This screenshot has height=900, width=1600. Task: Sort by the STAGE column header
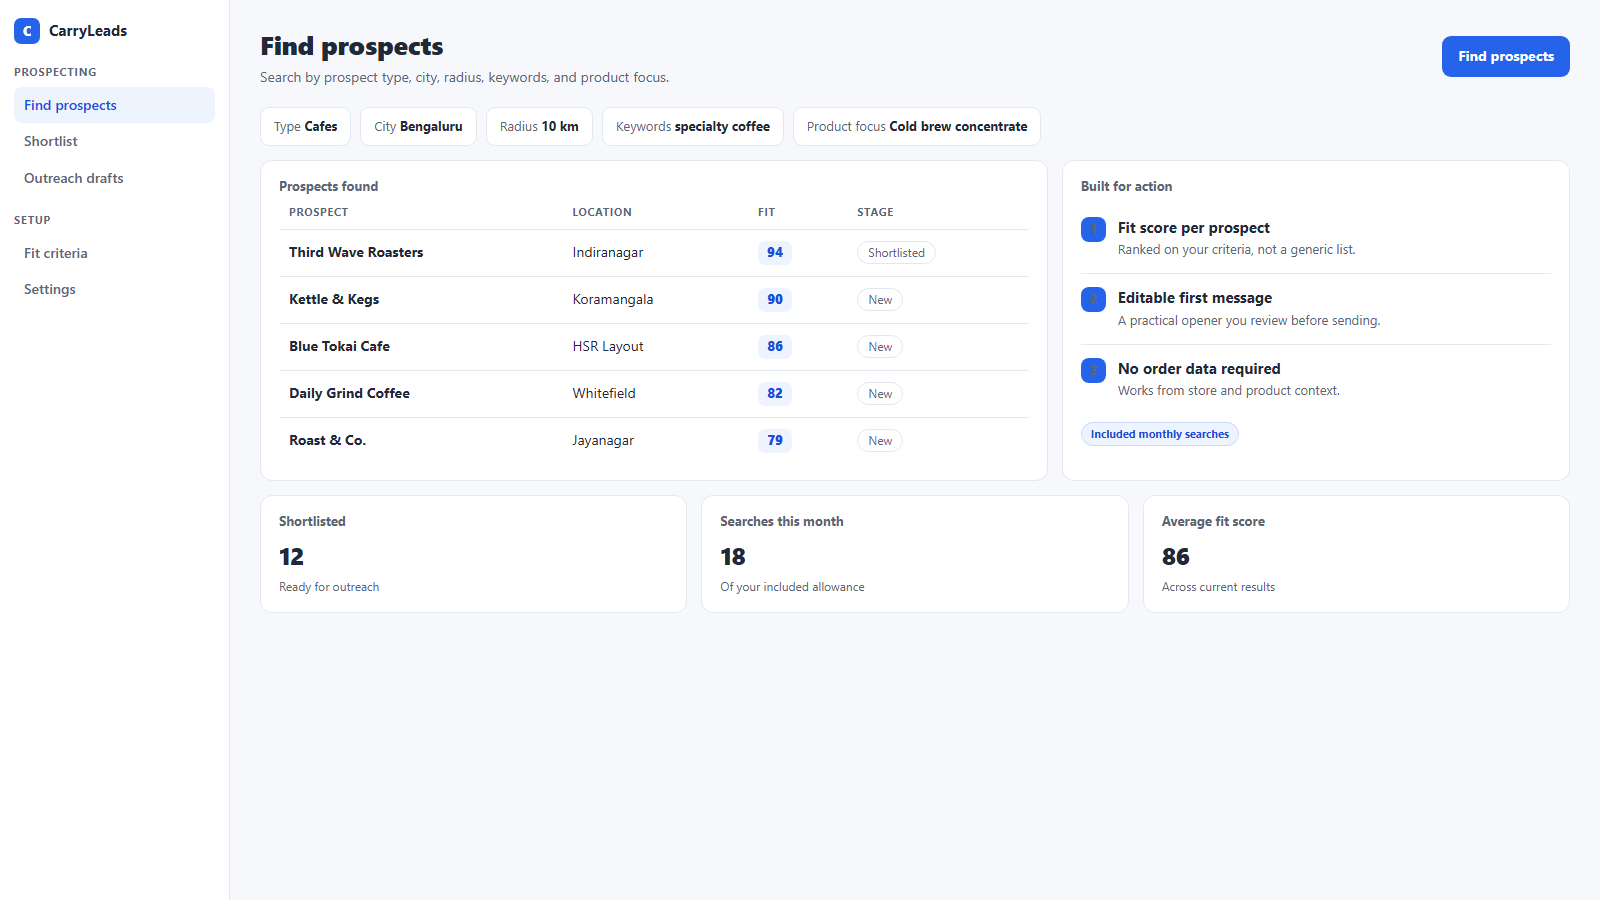875,212
